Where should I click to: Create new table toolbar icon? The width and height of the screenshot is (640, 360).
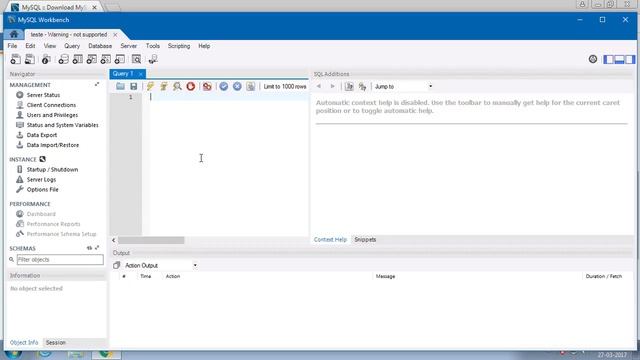click(78, 59)
